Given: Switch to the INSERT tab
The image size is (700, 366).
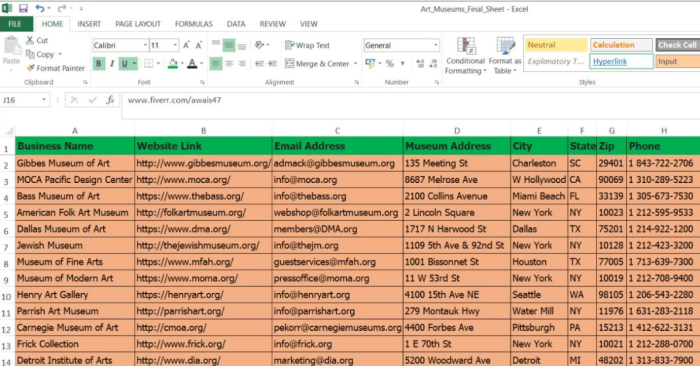Looking at the screenshot, I should (x=89, y=24).
